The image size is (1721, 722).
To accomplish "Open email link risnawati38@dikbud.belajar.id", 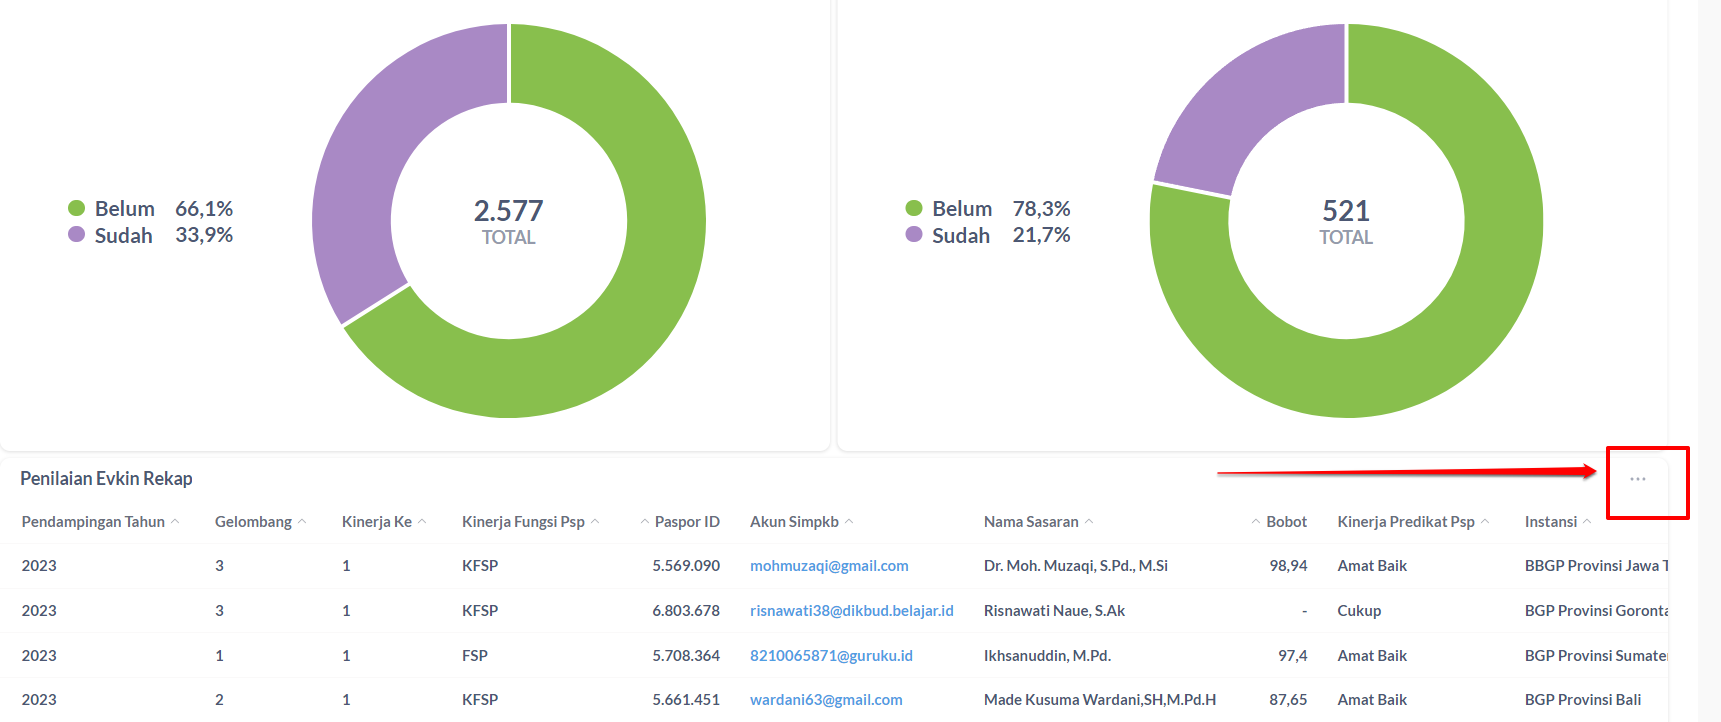I will coord(852,611).
